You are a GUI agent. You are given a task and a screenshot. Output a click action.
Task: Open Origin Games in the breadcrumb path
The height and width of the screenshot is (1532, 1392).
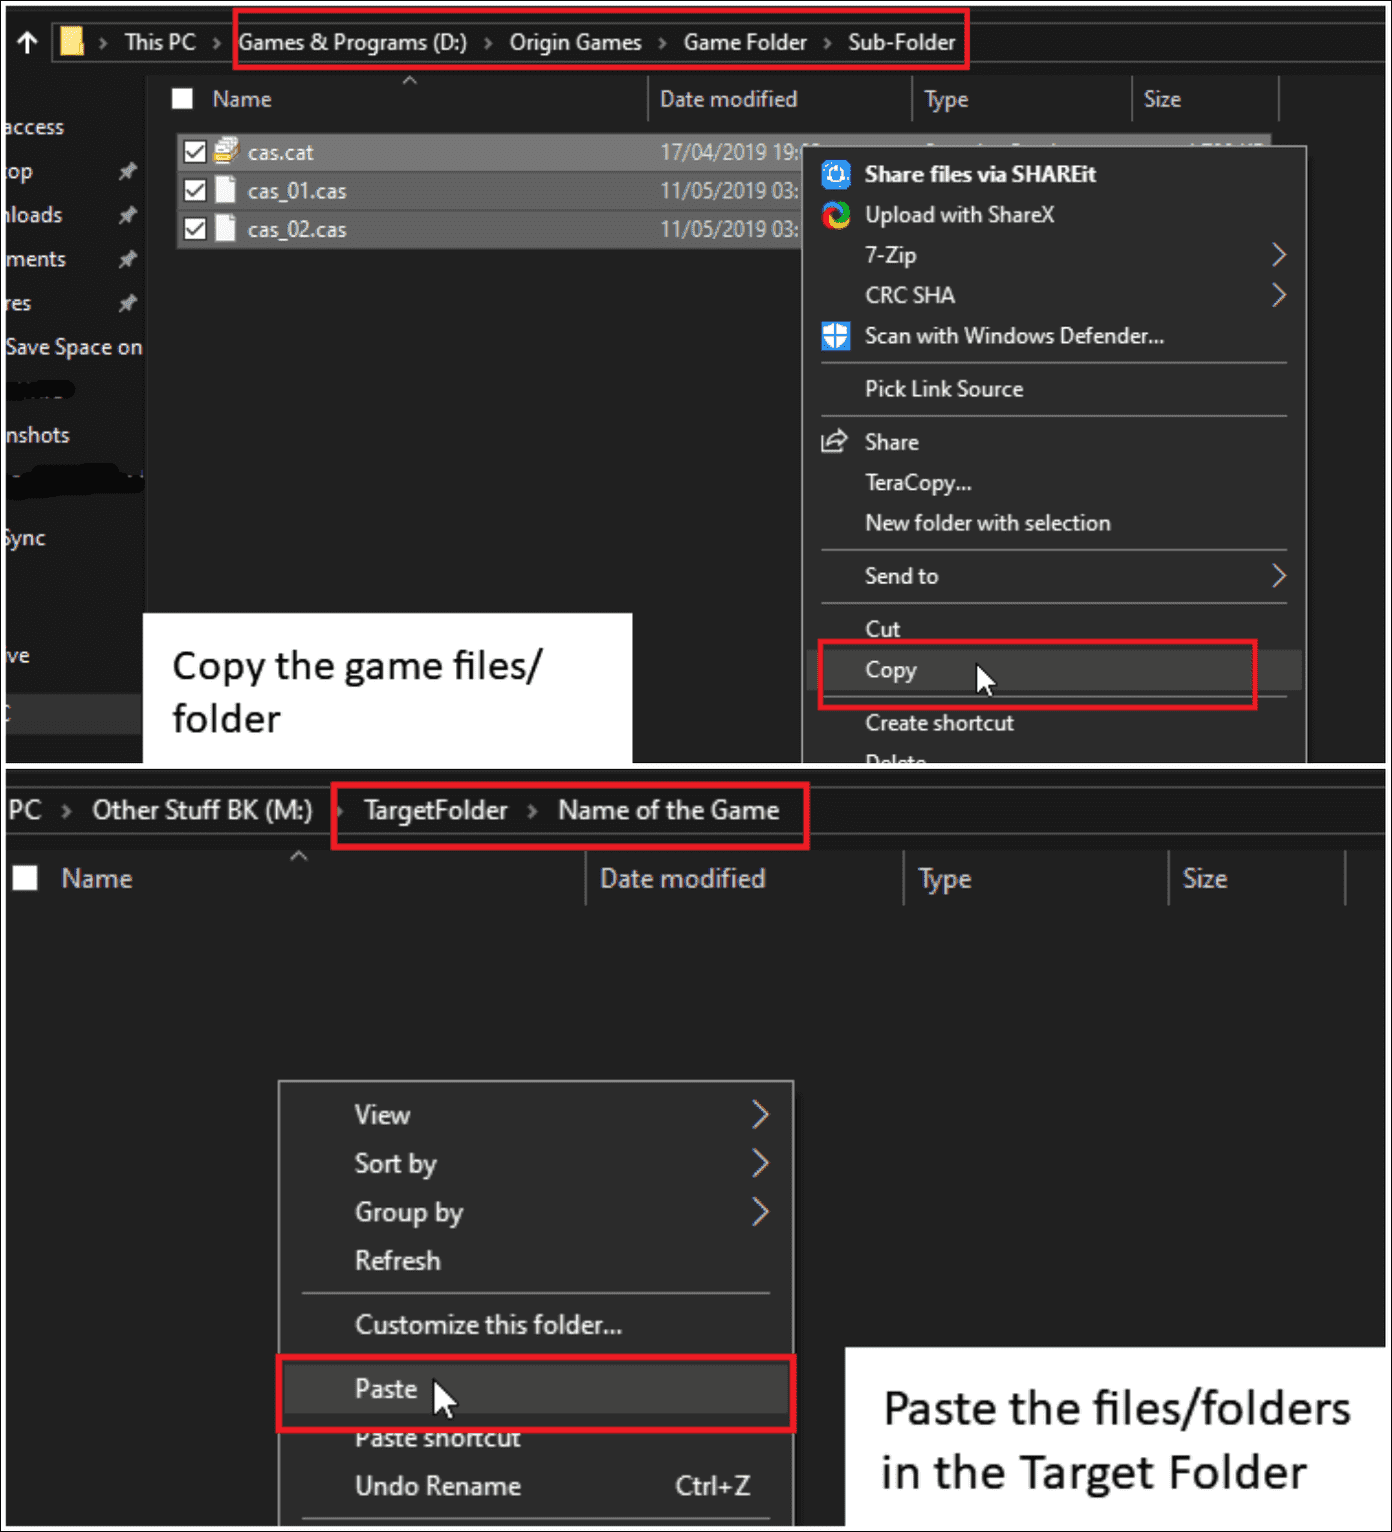click(x=575, y=42)
